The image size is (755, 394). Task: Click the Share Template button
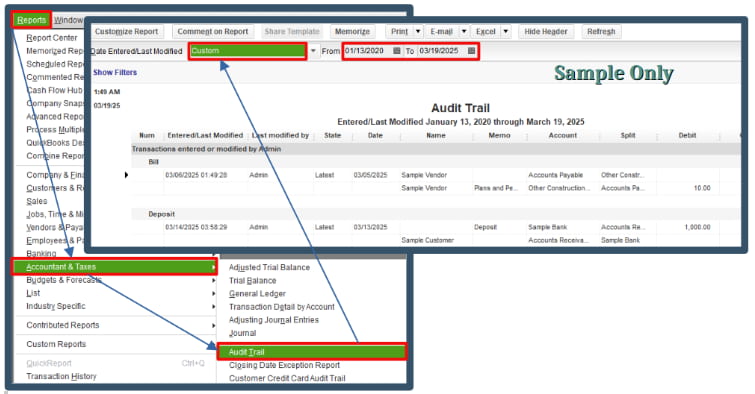[x=292, y=31]
